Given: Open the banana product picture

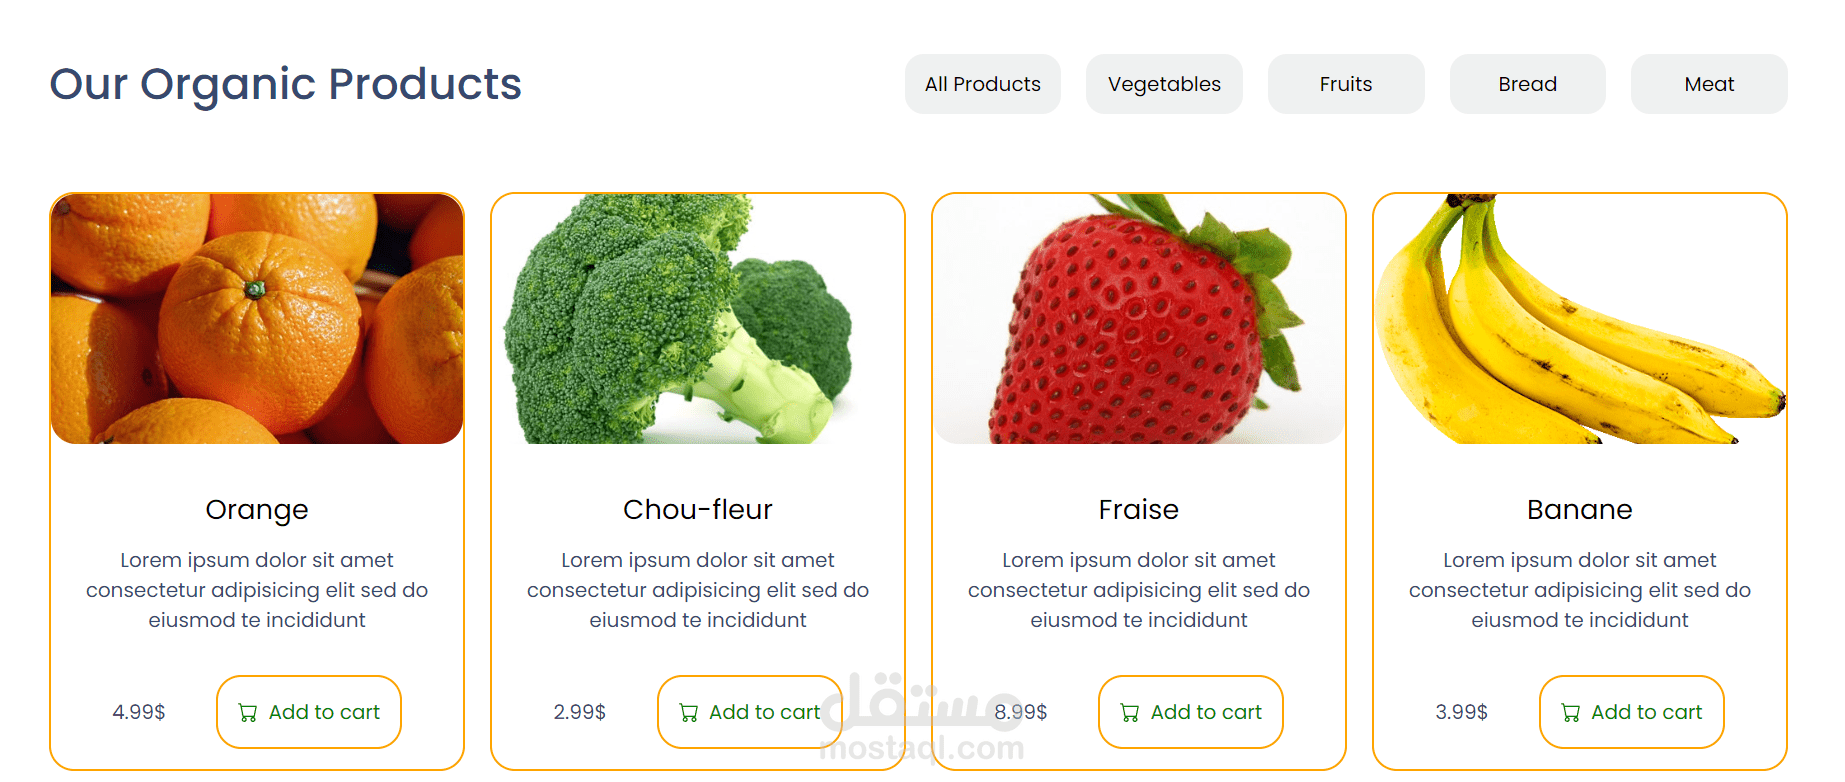Looking at the screenshot, I should tap(1580, 319).
